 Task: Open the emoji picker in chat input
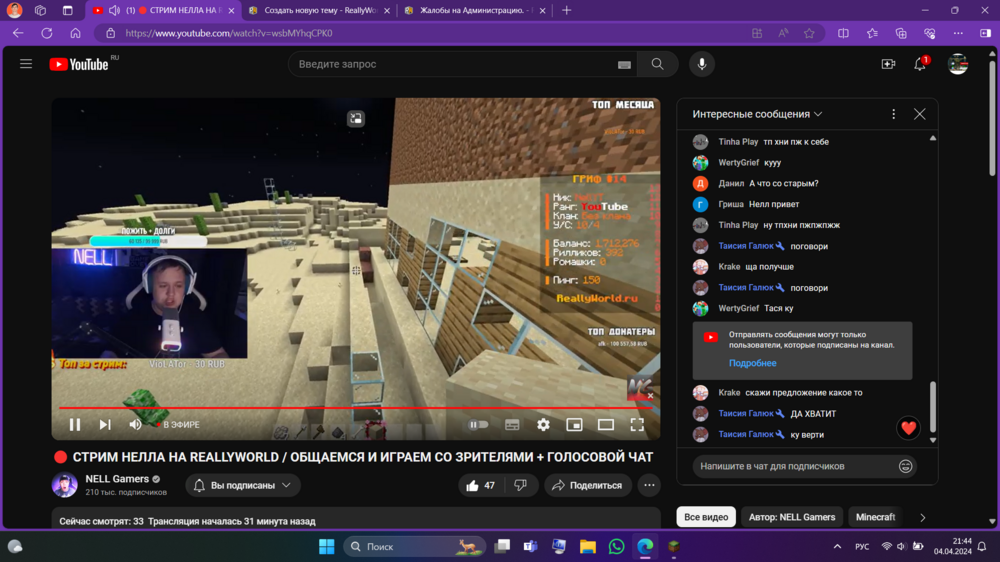pyautogui.click(x=905, y=466)
